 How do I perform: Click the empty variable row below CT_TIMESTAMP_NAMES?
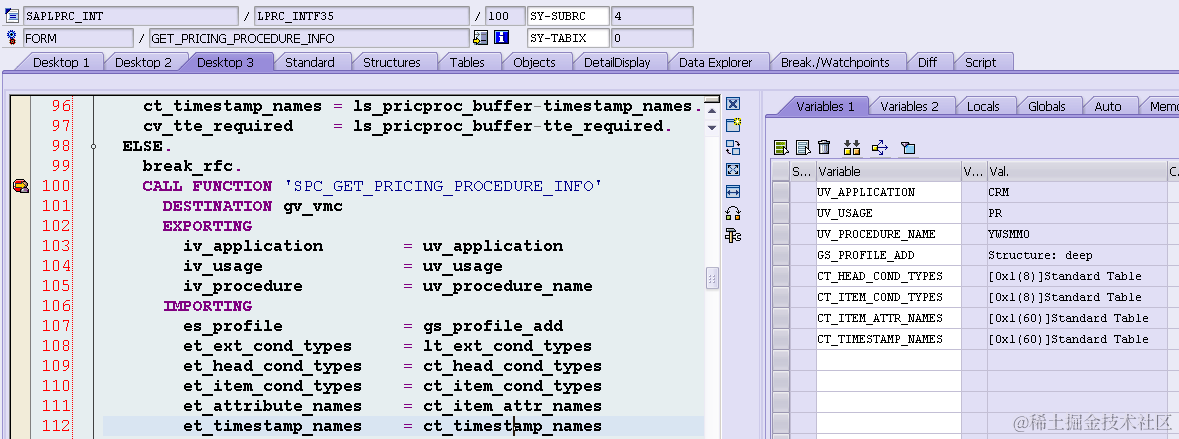click(x=889, y=360)
